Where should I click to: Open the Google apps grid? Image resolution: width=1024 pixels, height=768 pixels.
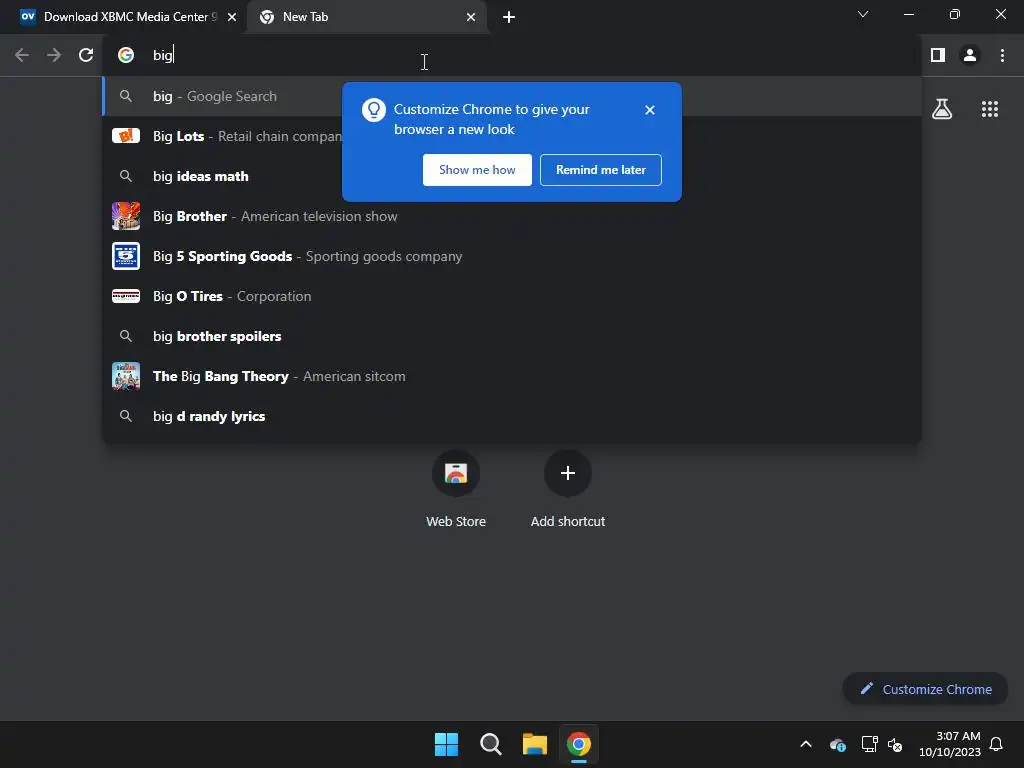[990, 109]
